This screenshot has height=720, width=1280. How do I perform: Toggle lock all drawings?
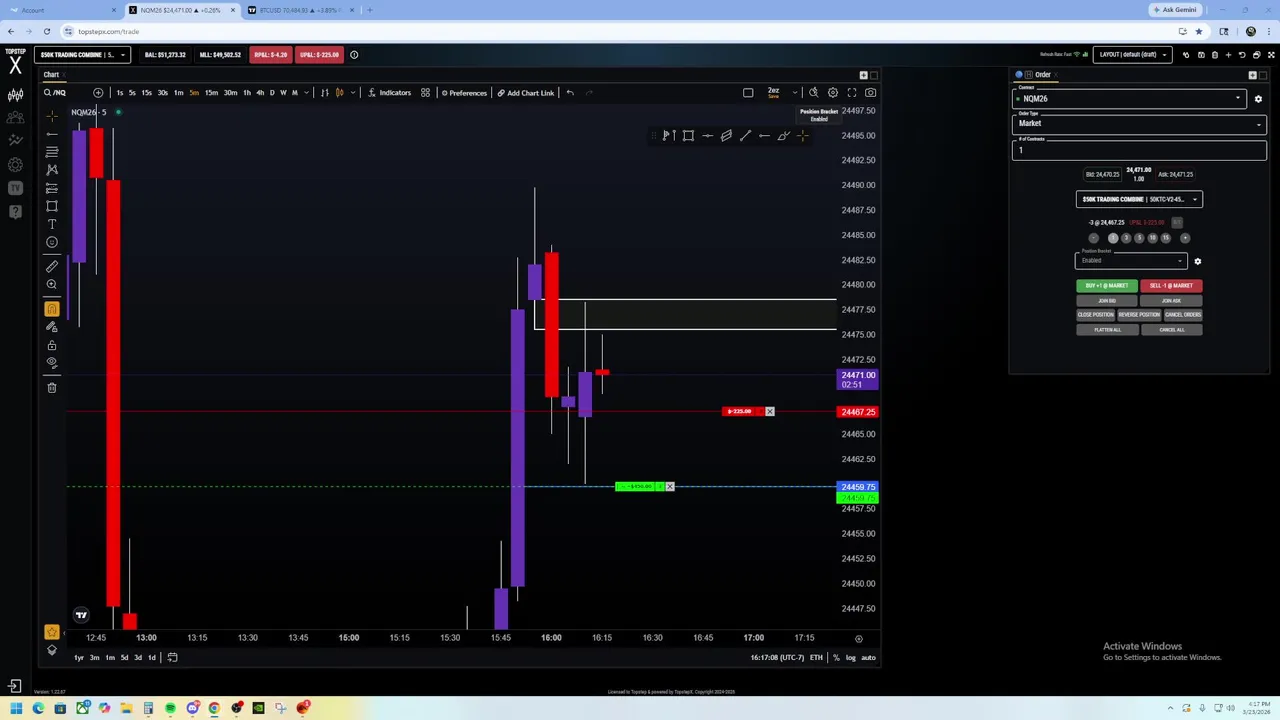[x=52, y=345]
